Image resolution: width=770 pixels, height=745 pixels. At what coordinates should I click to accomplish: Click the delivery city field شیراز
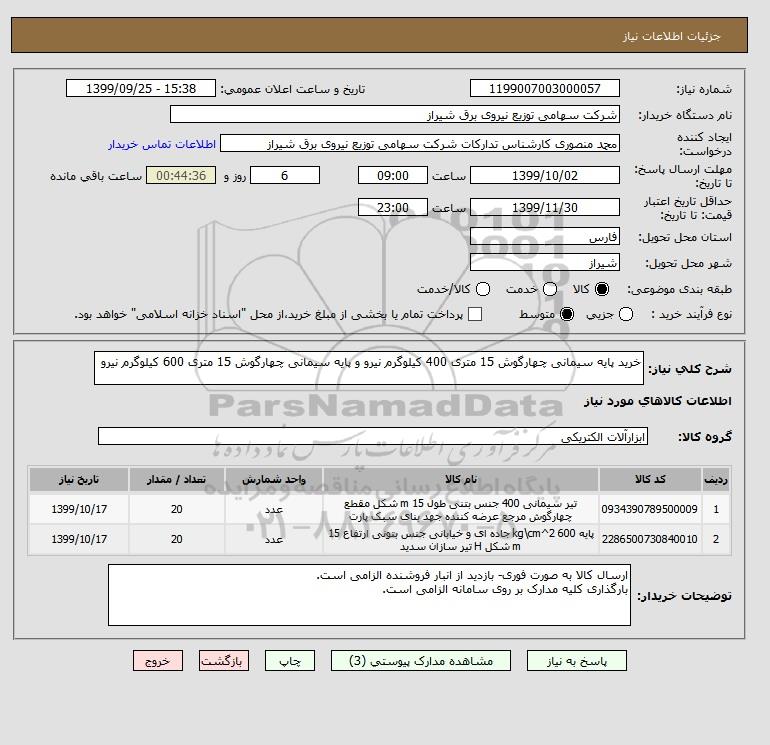pos(545,263)
